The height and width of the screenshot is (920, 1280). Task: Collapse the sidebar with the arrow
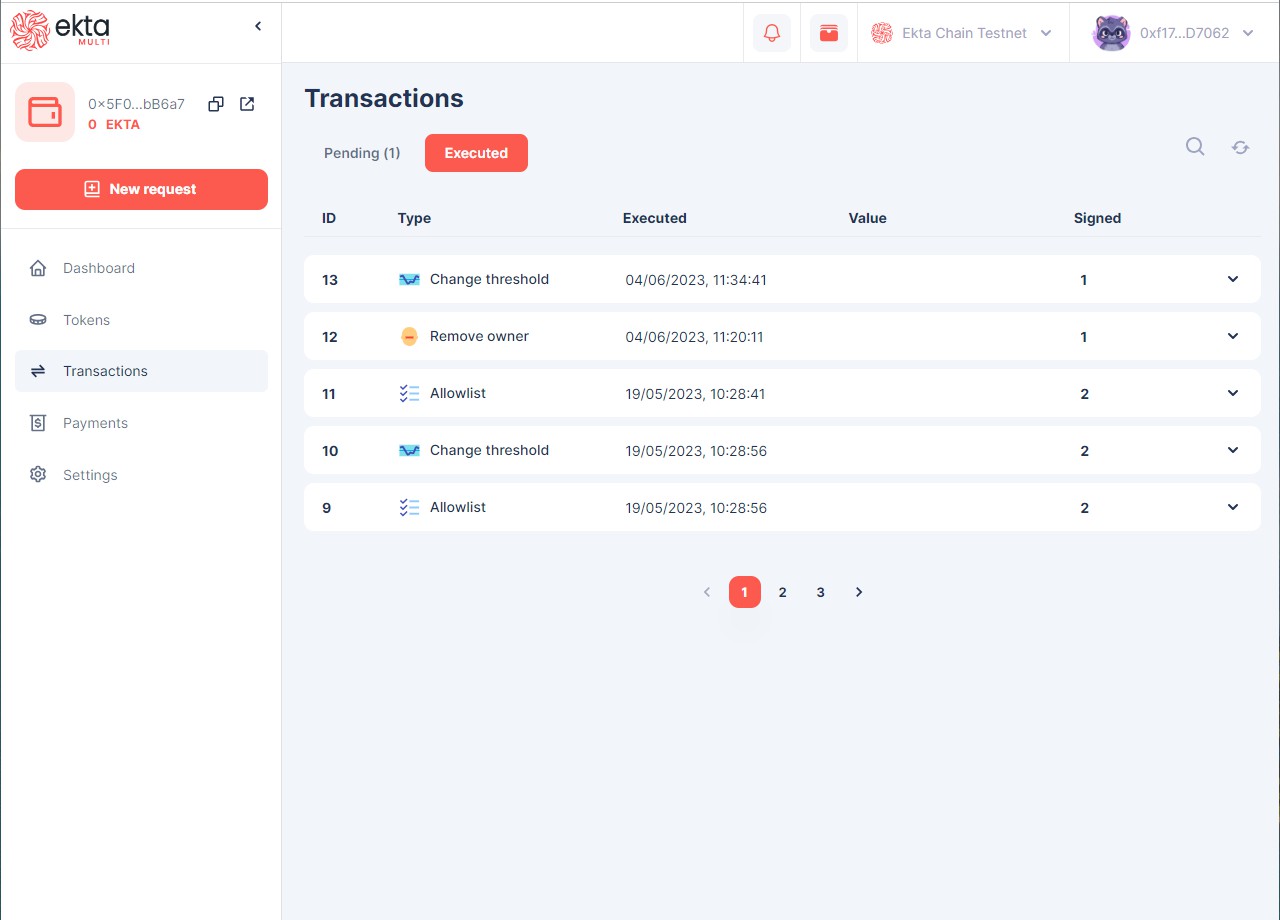tap(258, 26)
